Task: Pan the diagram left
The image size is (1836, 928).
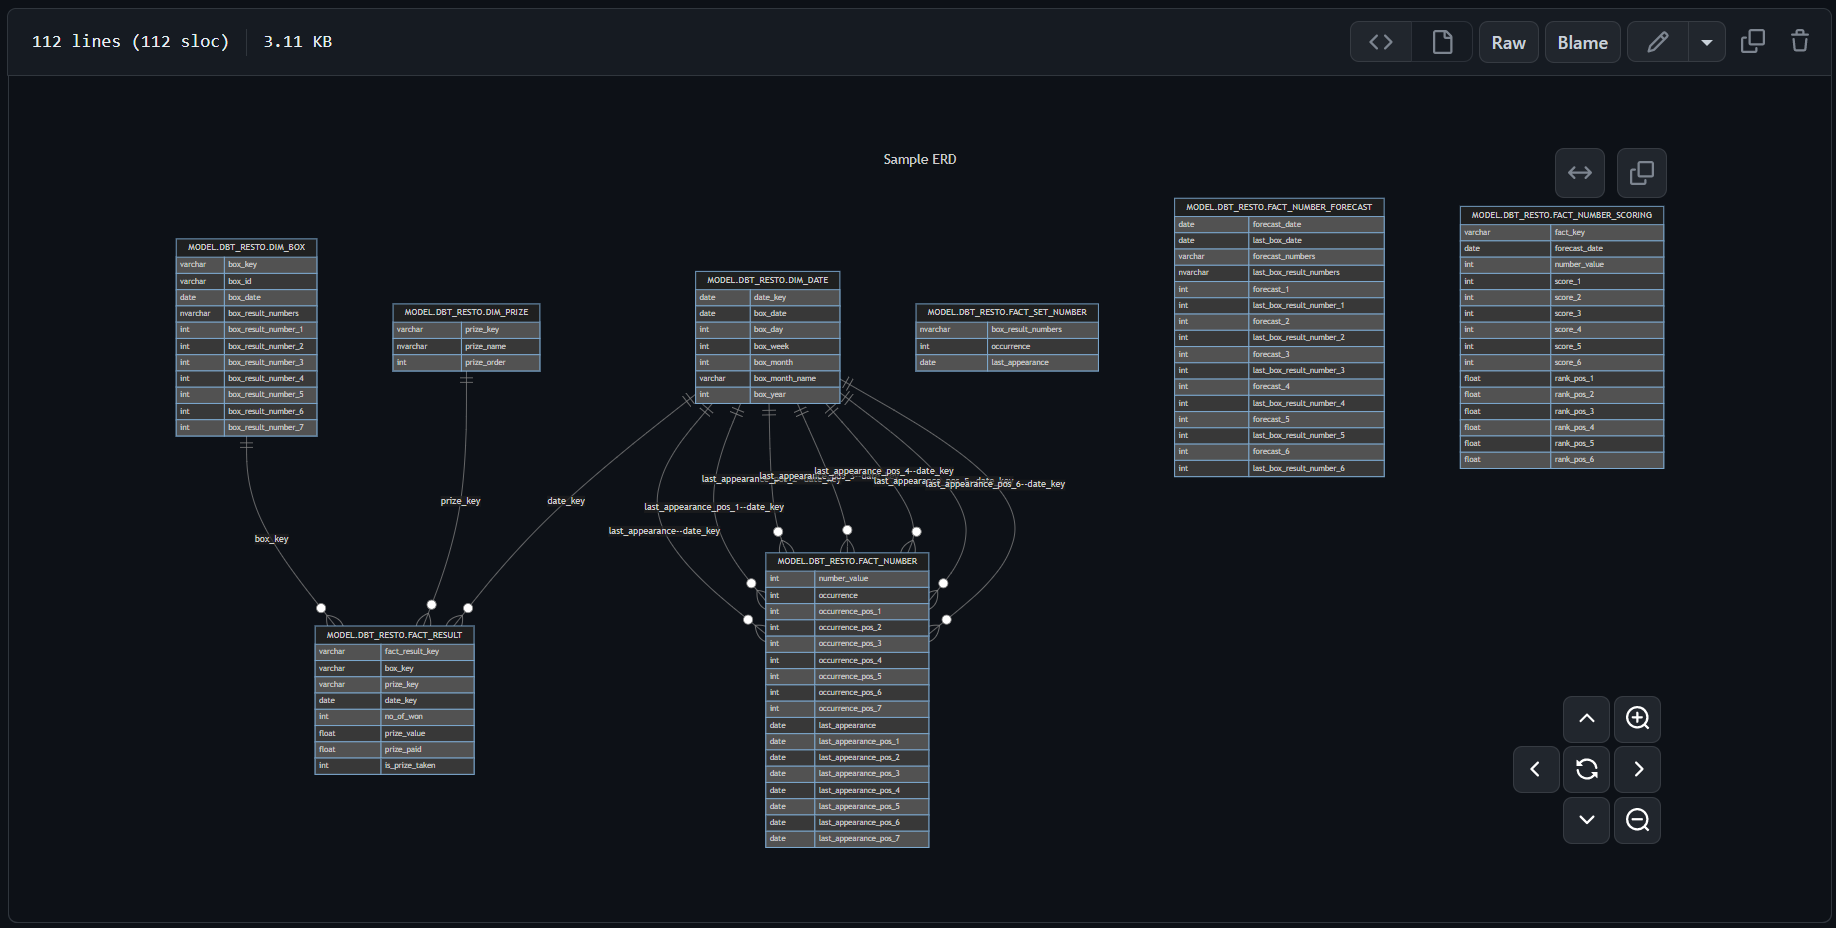Action: [1536, 769]
